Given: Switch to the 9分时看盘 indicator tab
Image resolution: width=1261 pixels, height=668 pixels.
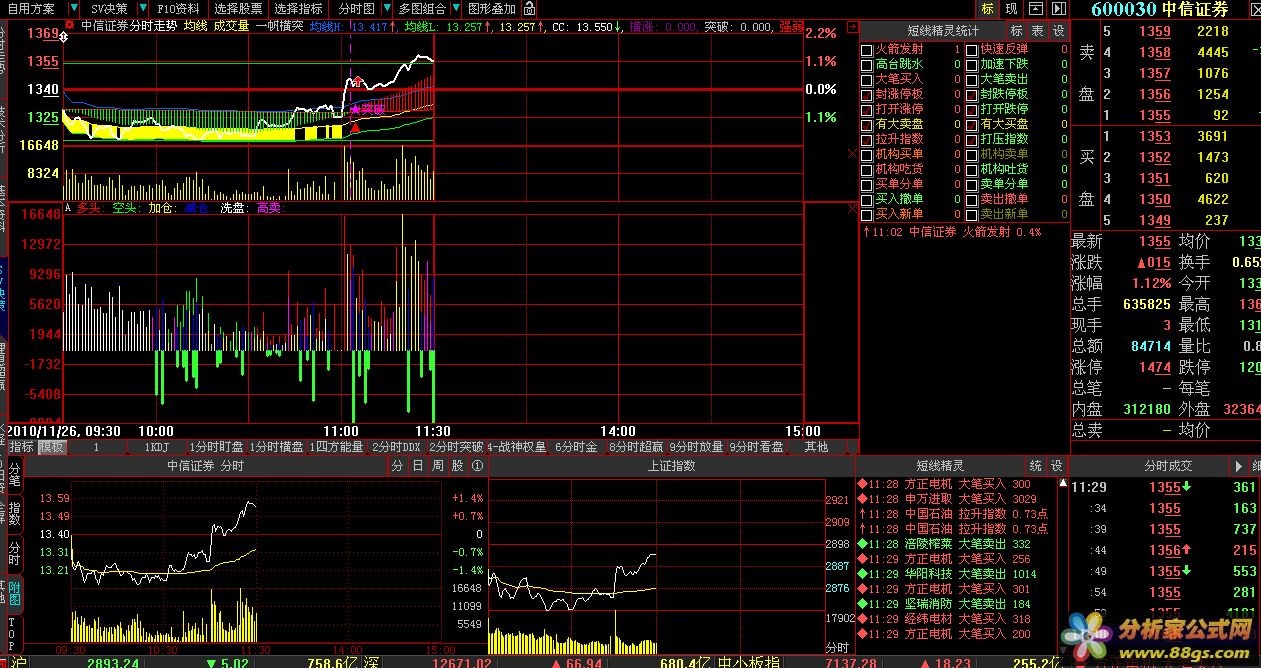Looking at the screenshot, I should pos(757,447).
